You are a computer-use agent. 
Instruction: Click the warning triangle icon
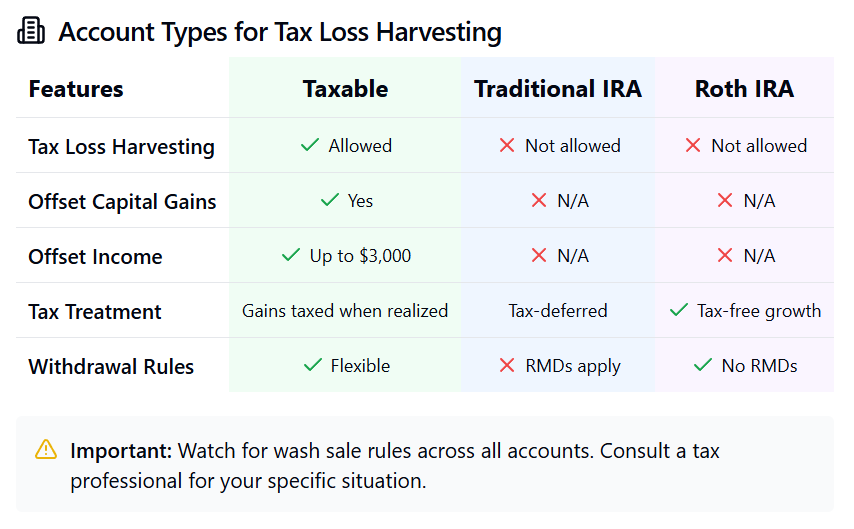point(46,450)
